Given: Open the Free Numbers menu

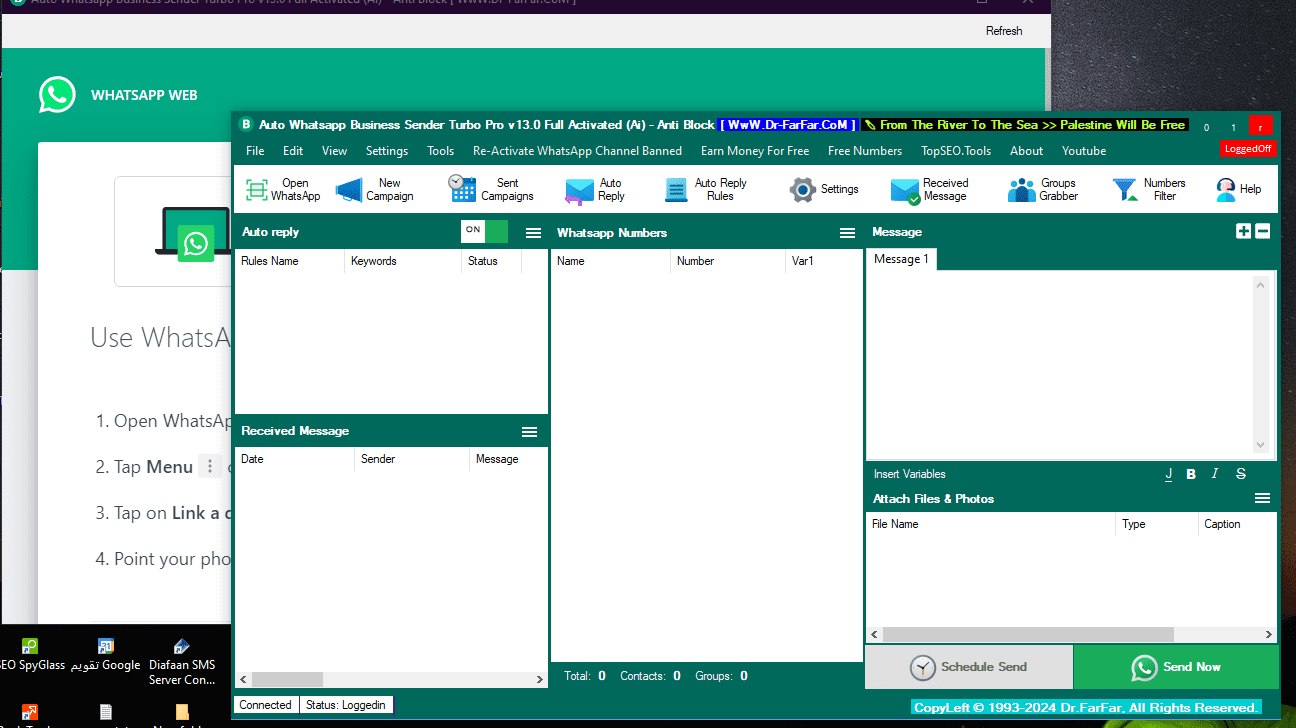Looking at the screenshot, I should (865, 151).
